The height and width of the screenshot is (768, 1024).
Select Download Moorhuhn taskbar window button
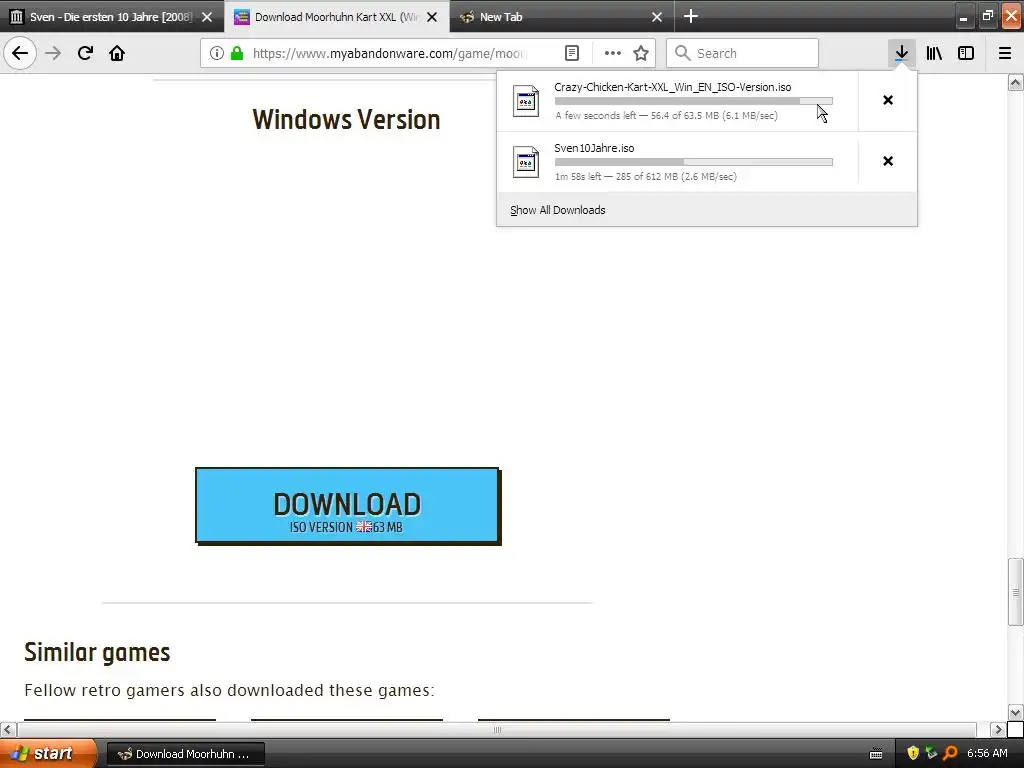[185, 754]
